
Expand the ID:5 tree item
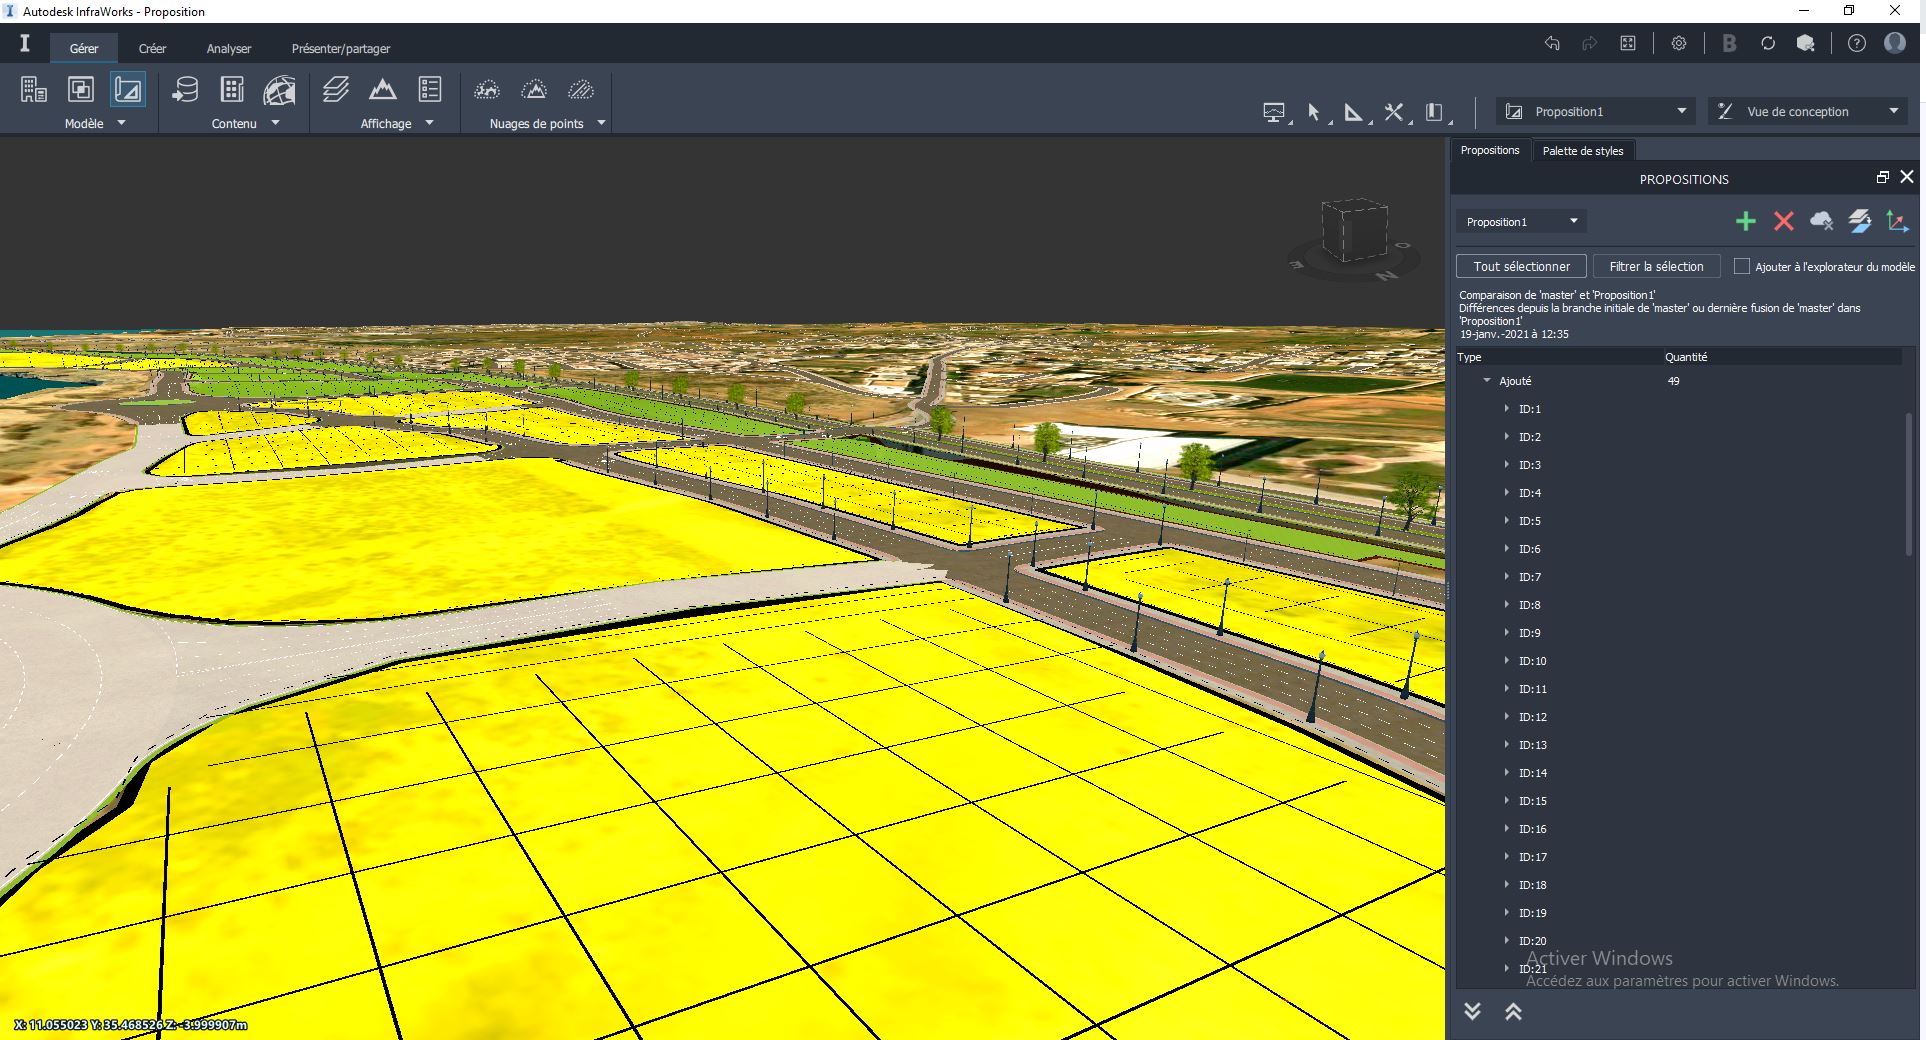[1506, 521]
